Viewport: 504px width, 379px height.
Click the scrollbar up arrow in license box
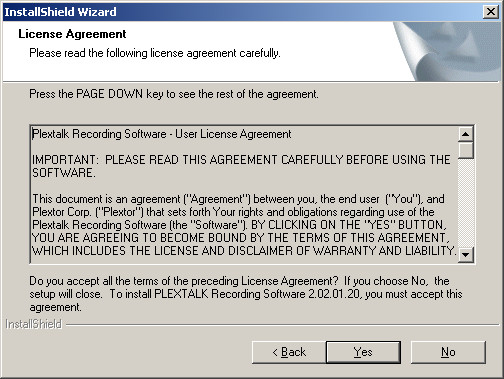(x=466, y=134)
